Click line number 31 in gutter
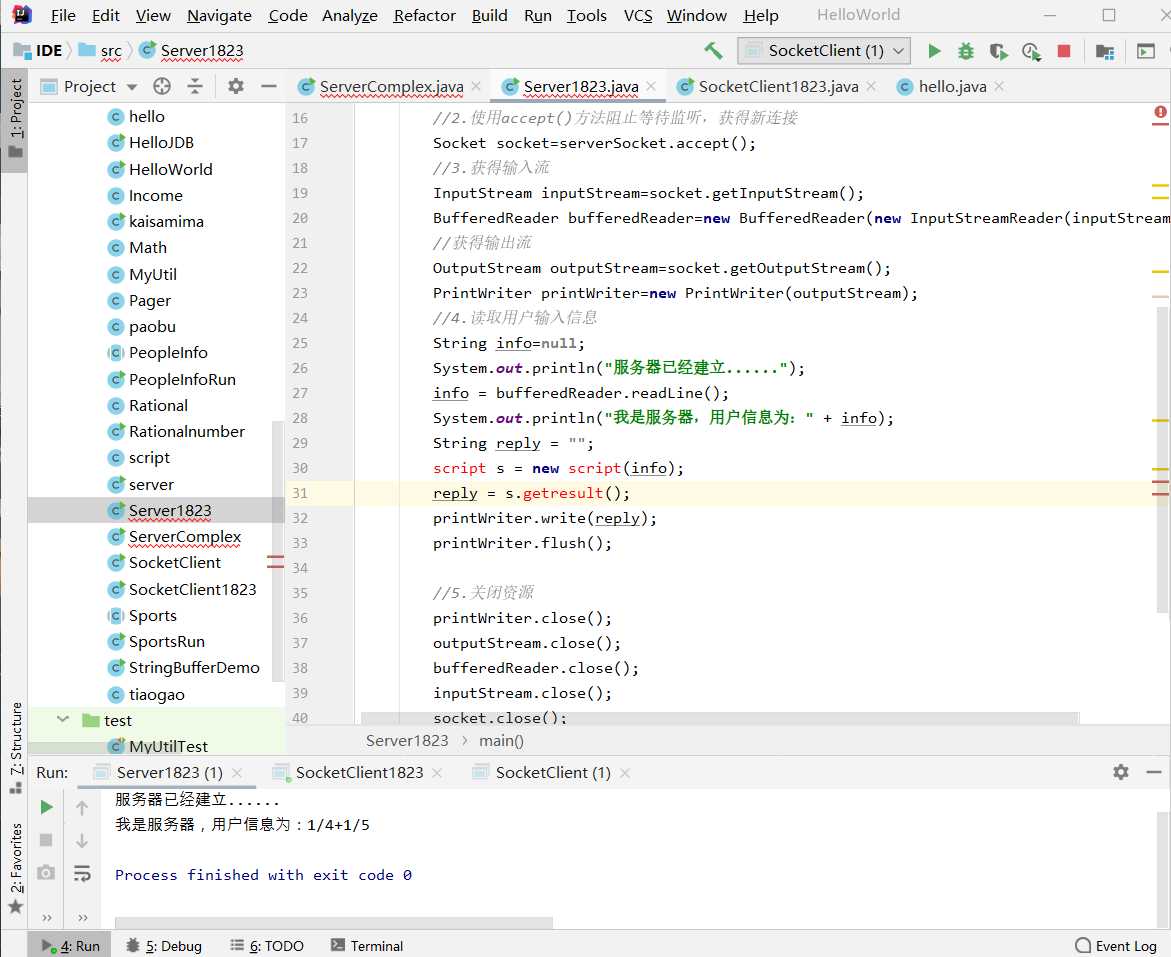 click(x=299, y=493)
